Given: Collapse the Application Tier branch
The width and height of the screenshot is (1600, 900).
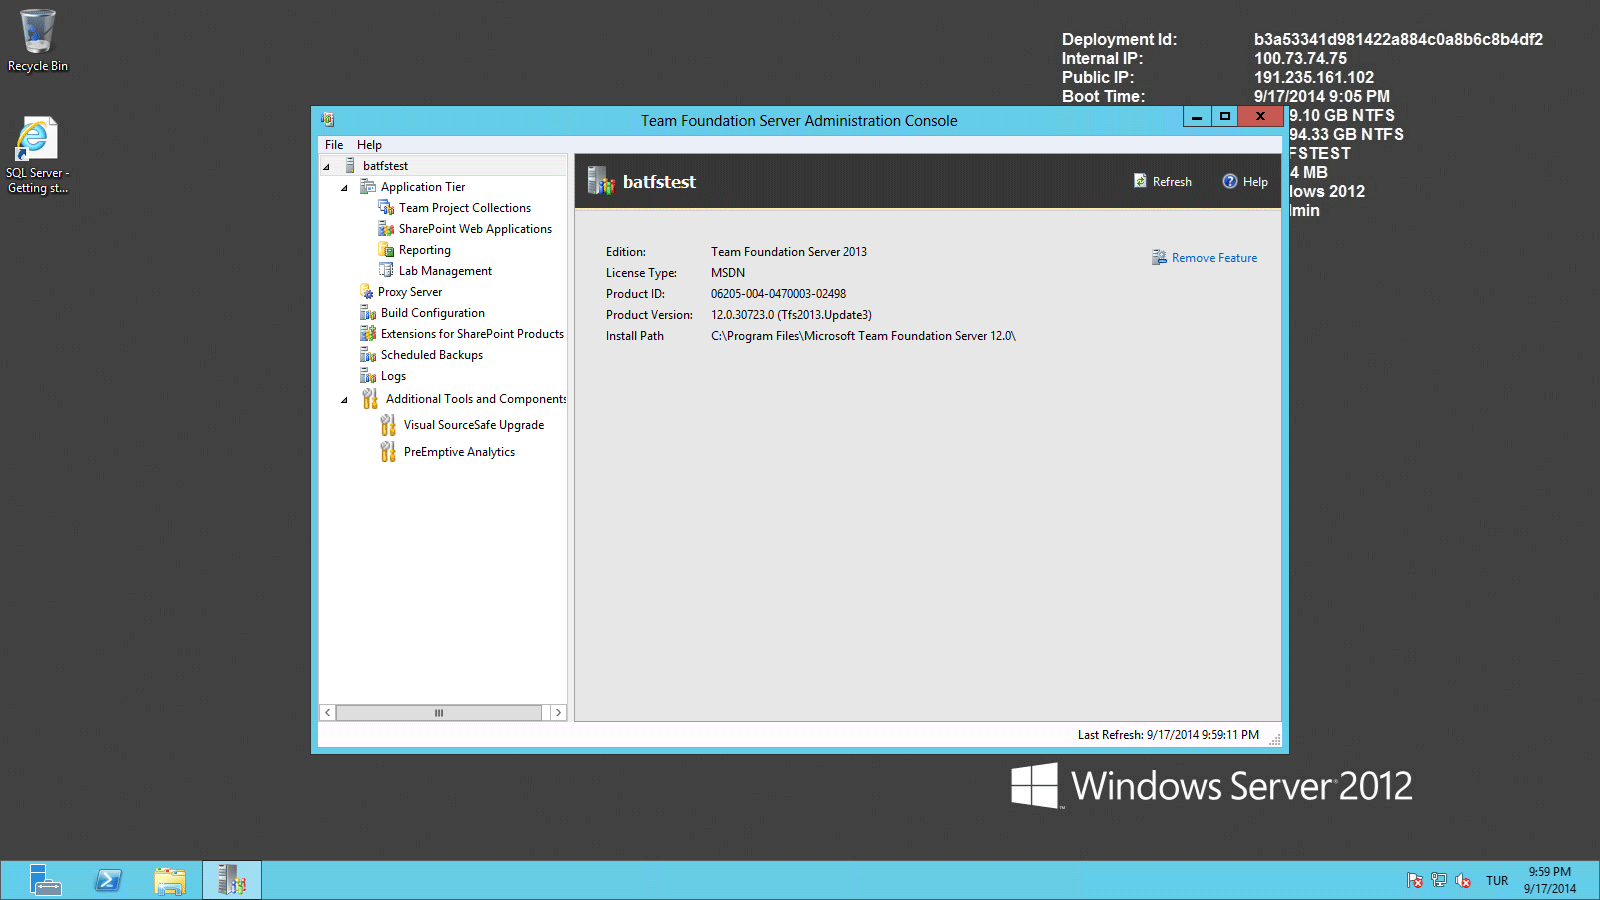Looking at the screenshot, I should point(343,187).
